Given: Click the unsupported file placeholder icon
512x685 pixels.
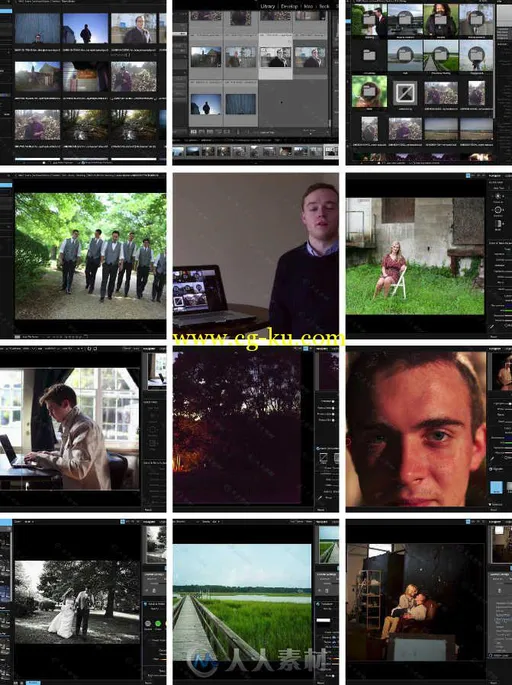Looking at the screenshot, I should (405, 92).
